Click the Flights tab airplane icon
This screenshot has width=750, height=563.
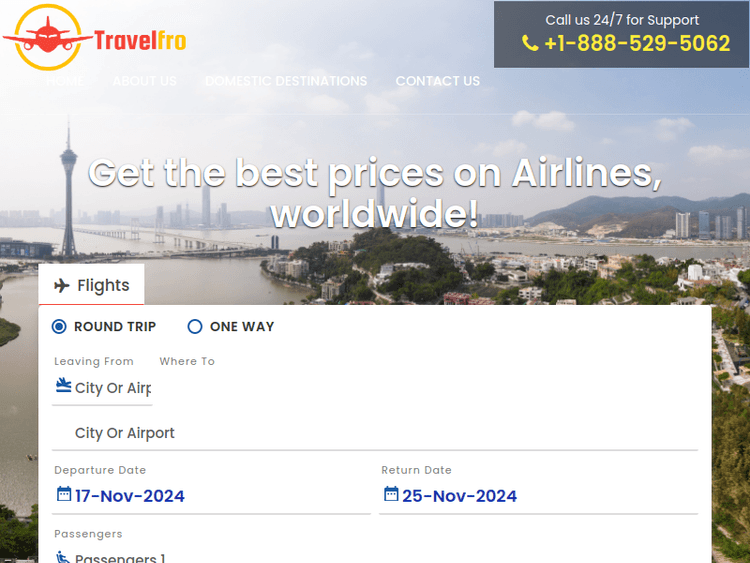tap(62, 286)
